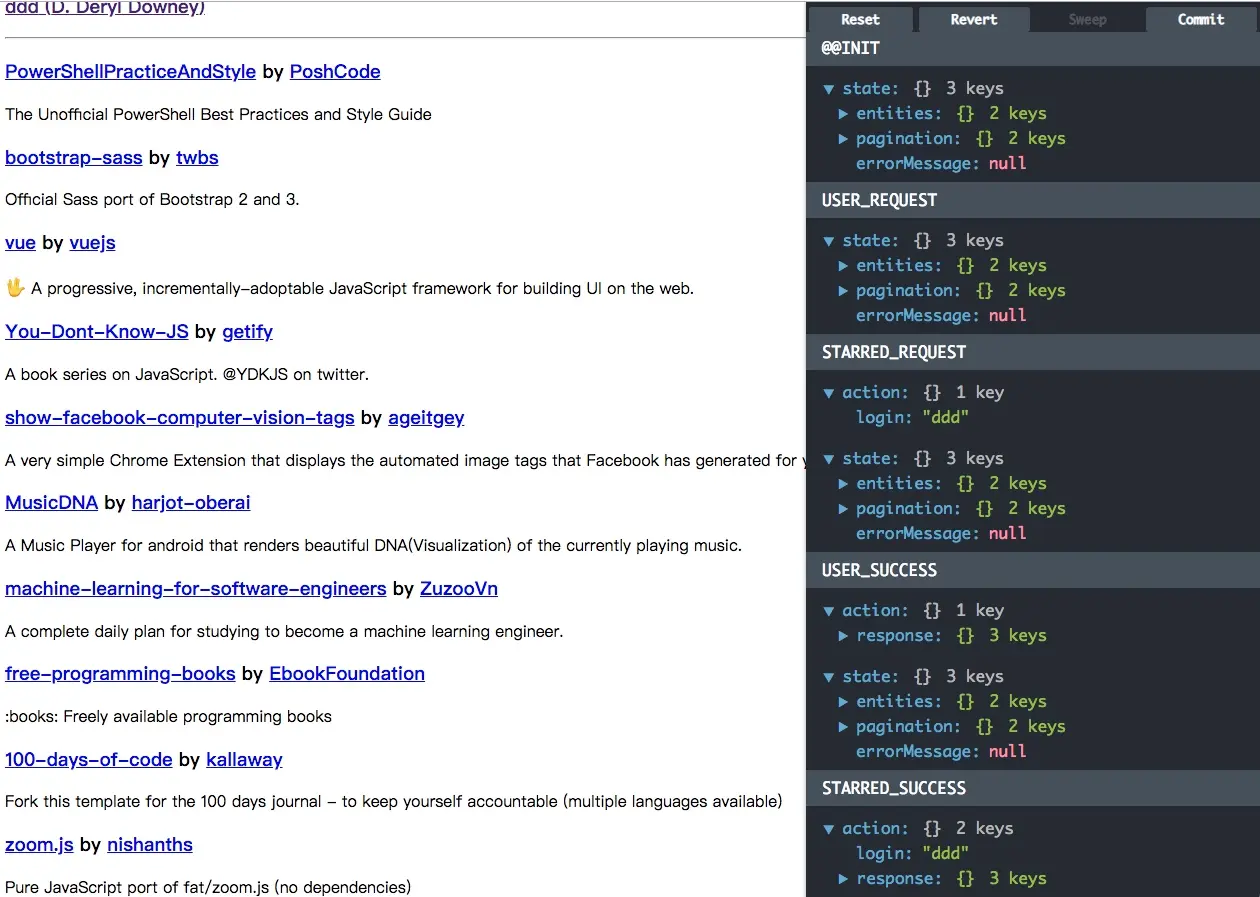Visit the EbookFoundation owner link

click(347, 674)
